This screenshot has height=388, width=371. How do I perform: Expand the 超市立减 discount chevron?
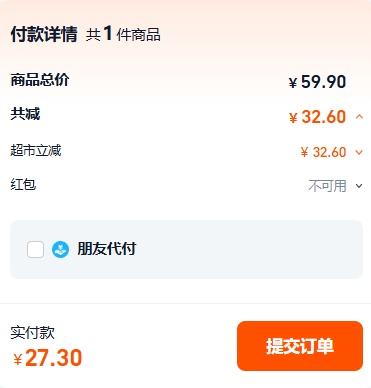click(x=359, y=152)
